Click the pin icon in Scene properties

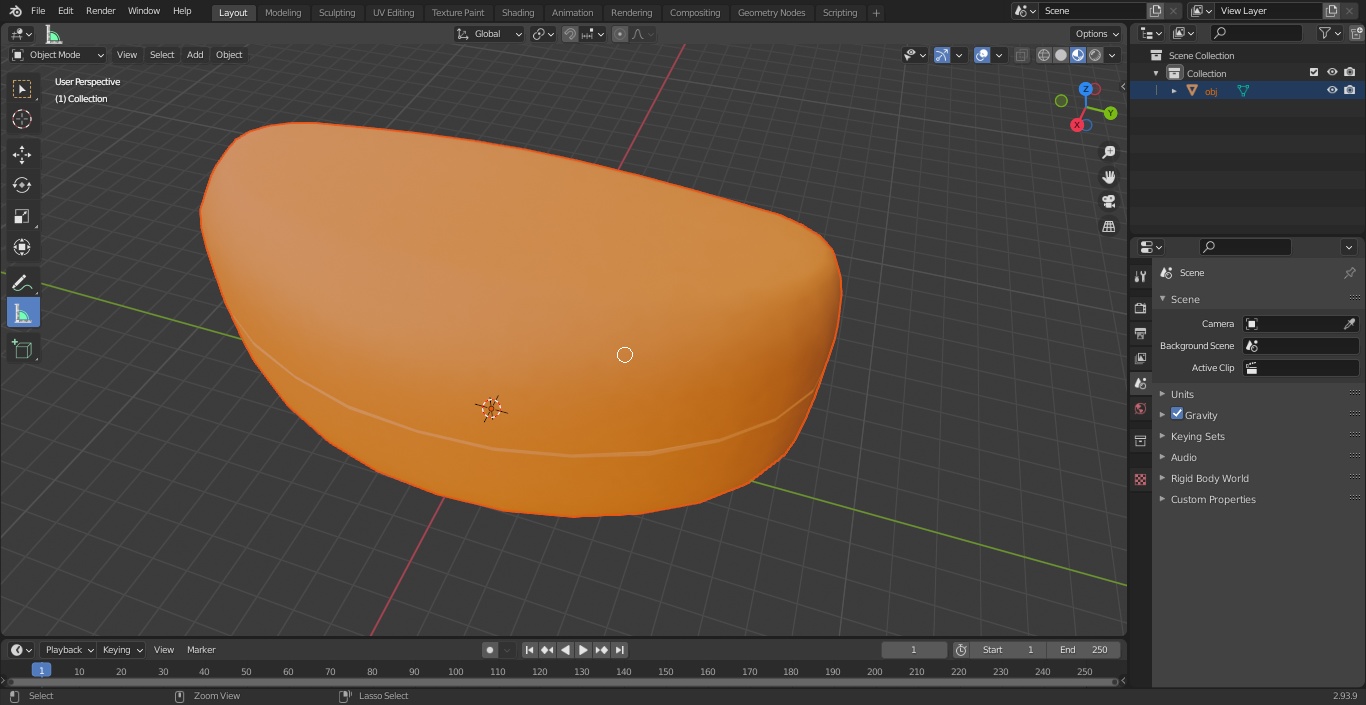tap(1349, 273)
